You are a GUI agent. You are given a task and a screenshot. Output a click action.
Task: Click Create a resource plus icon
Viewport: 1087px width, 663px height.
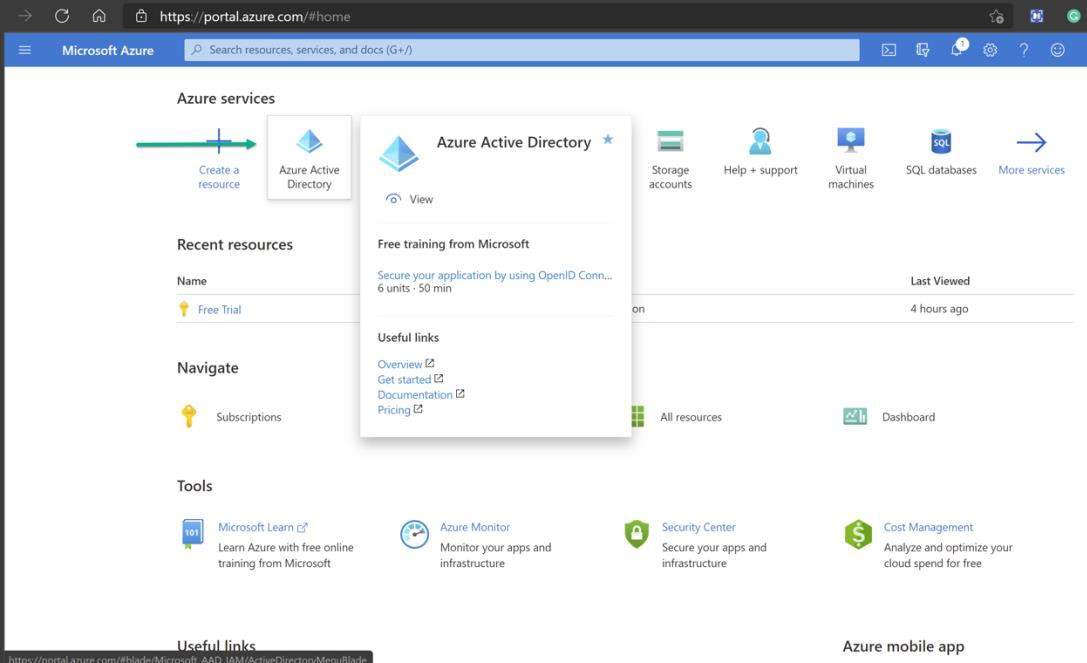tap(219, 141)
